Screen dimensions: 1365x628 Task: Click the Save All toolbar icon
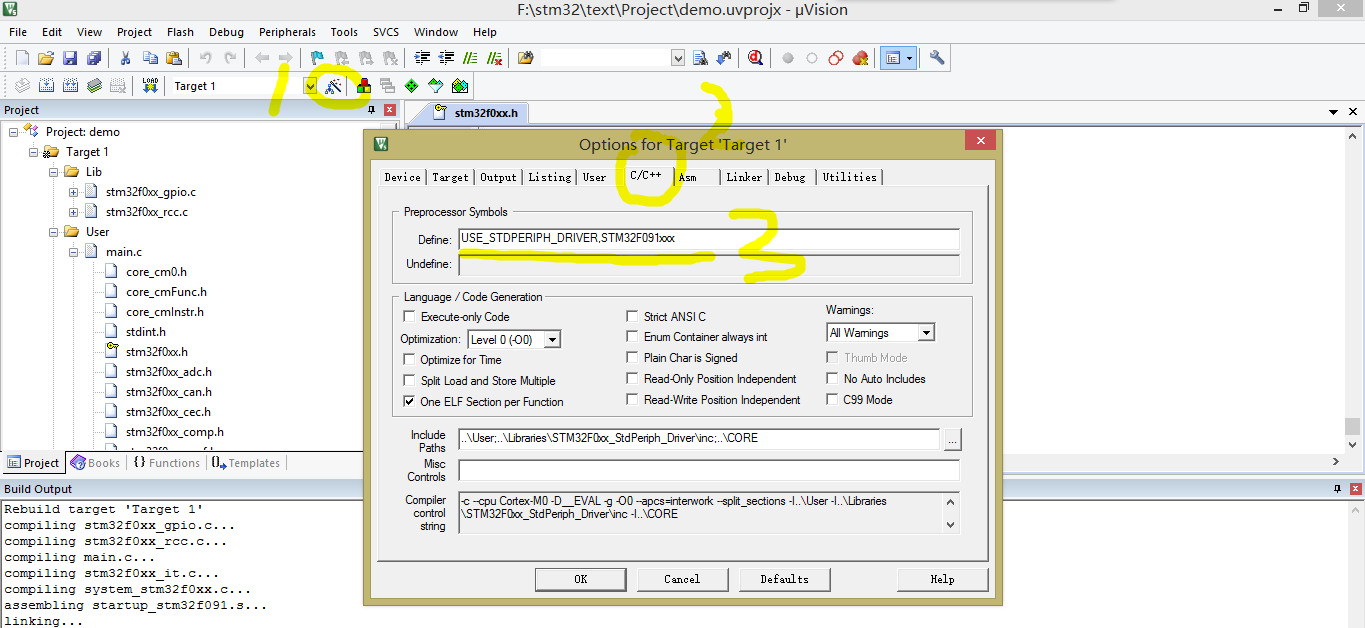[93, 58]
